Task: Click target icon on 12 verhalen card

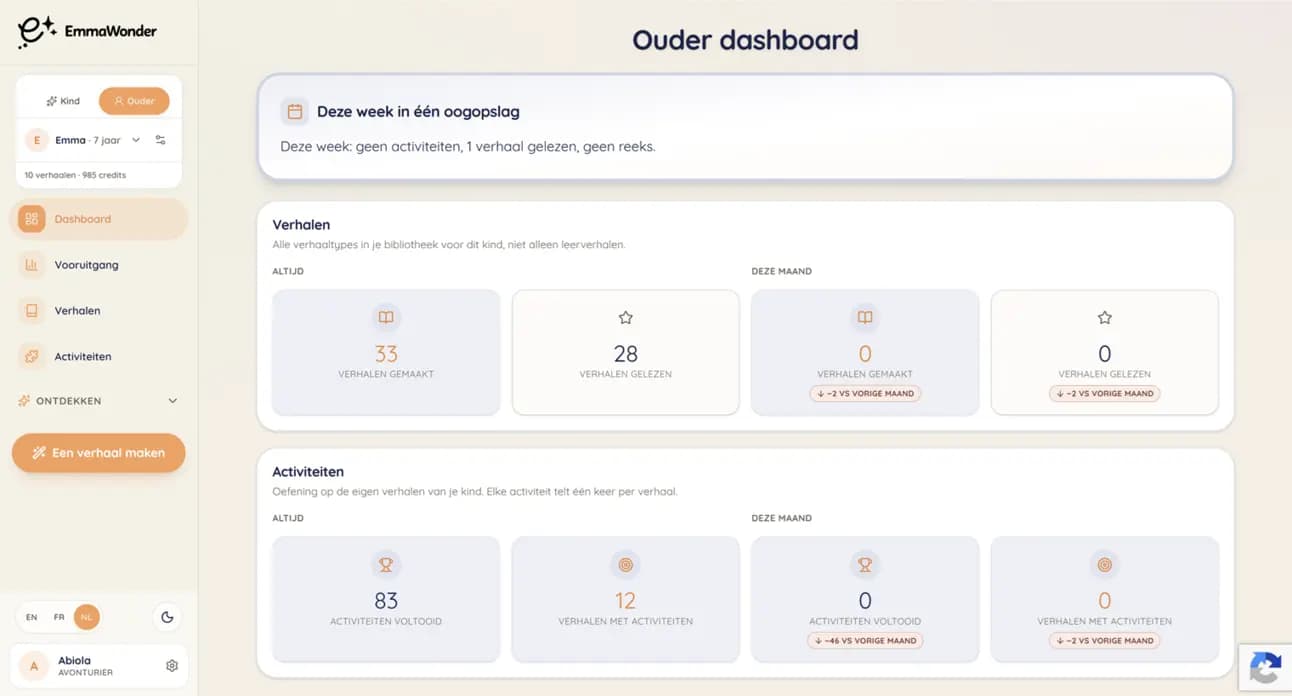Action: point(626,565)
